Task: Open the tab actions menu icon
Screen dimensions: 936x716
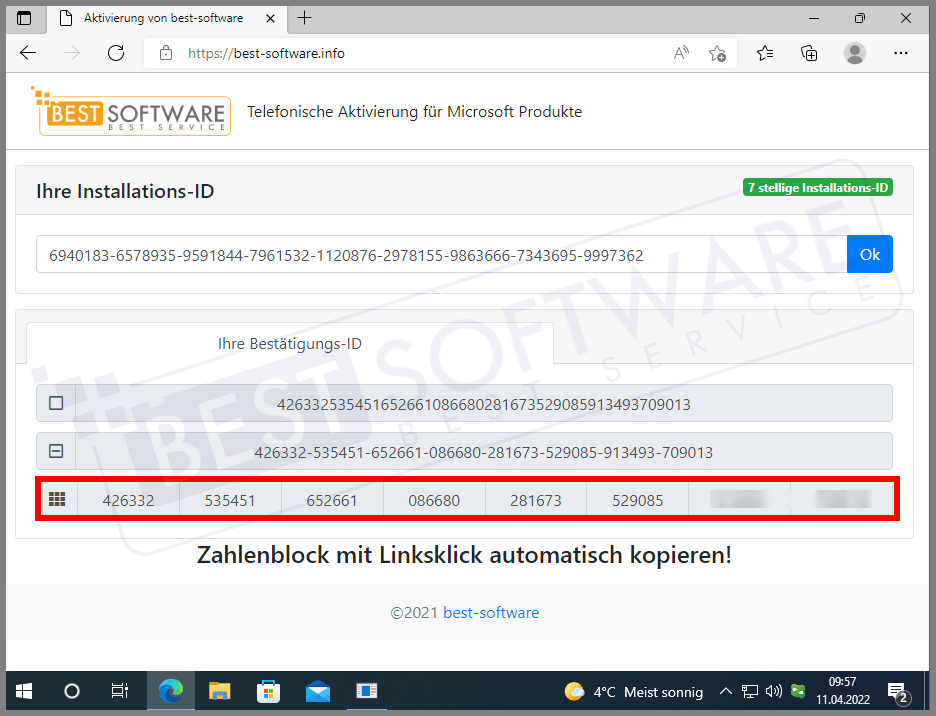Action: point(25,18)
